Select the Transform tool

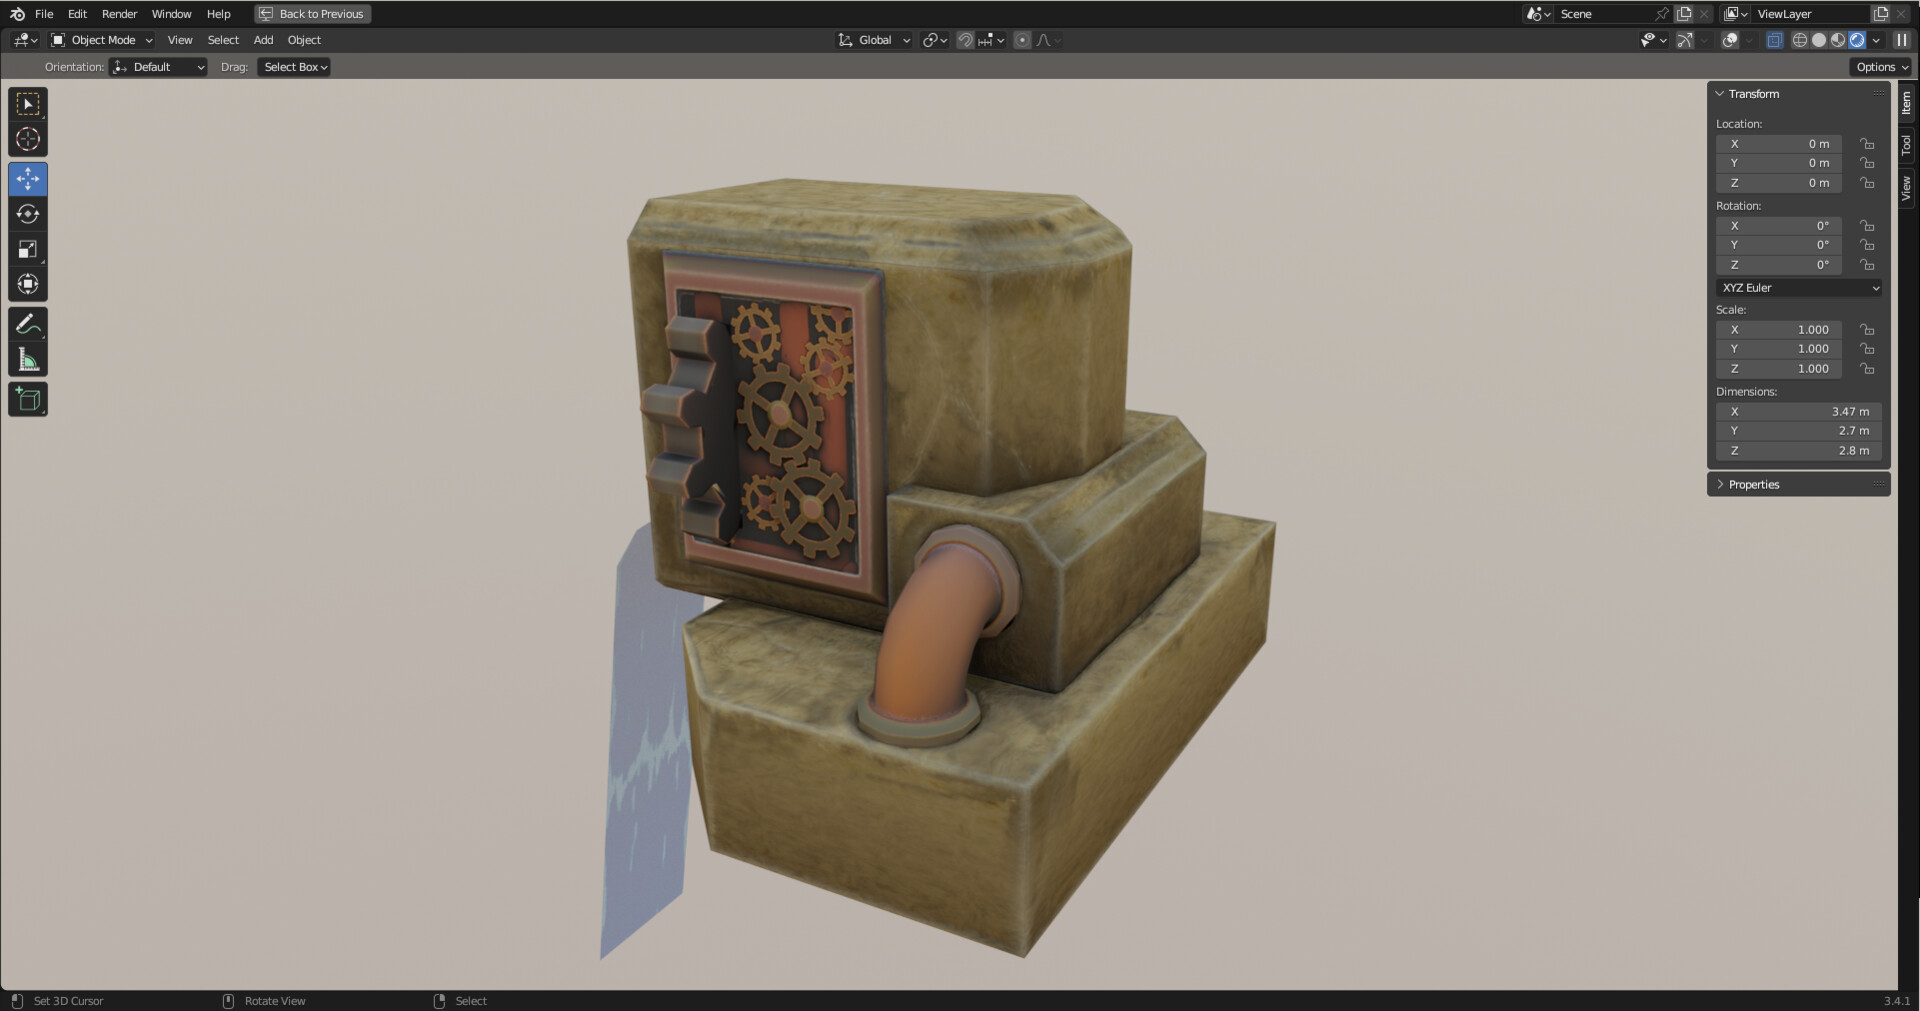(x=28, y=284)
